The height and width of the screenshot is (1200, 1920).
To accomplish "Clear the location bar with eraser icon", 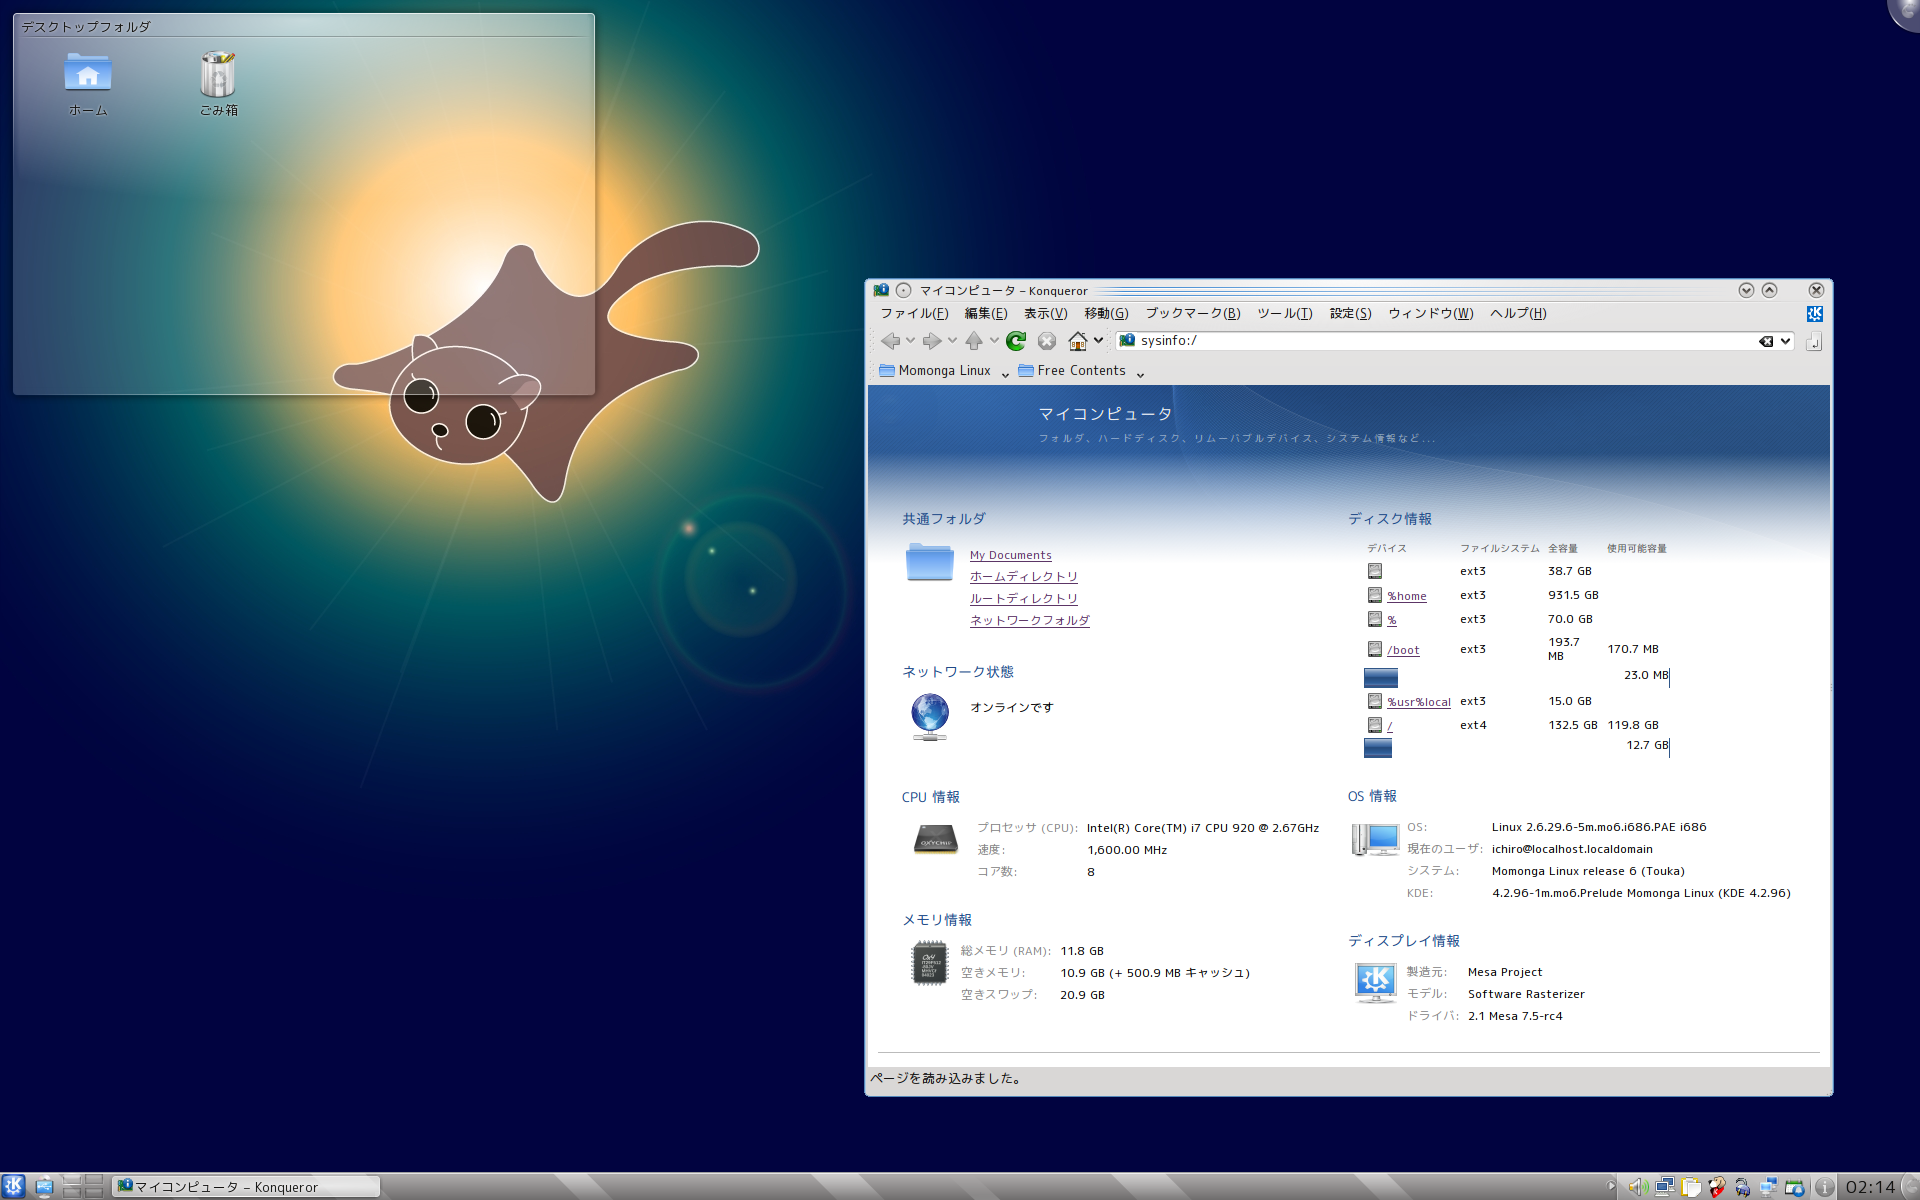I will (x=1766, y=341).
